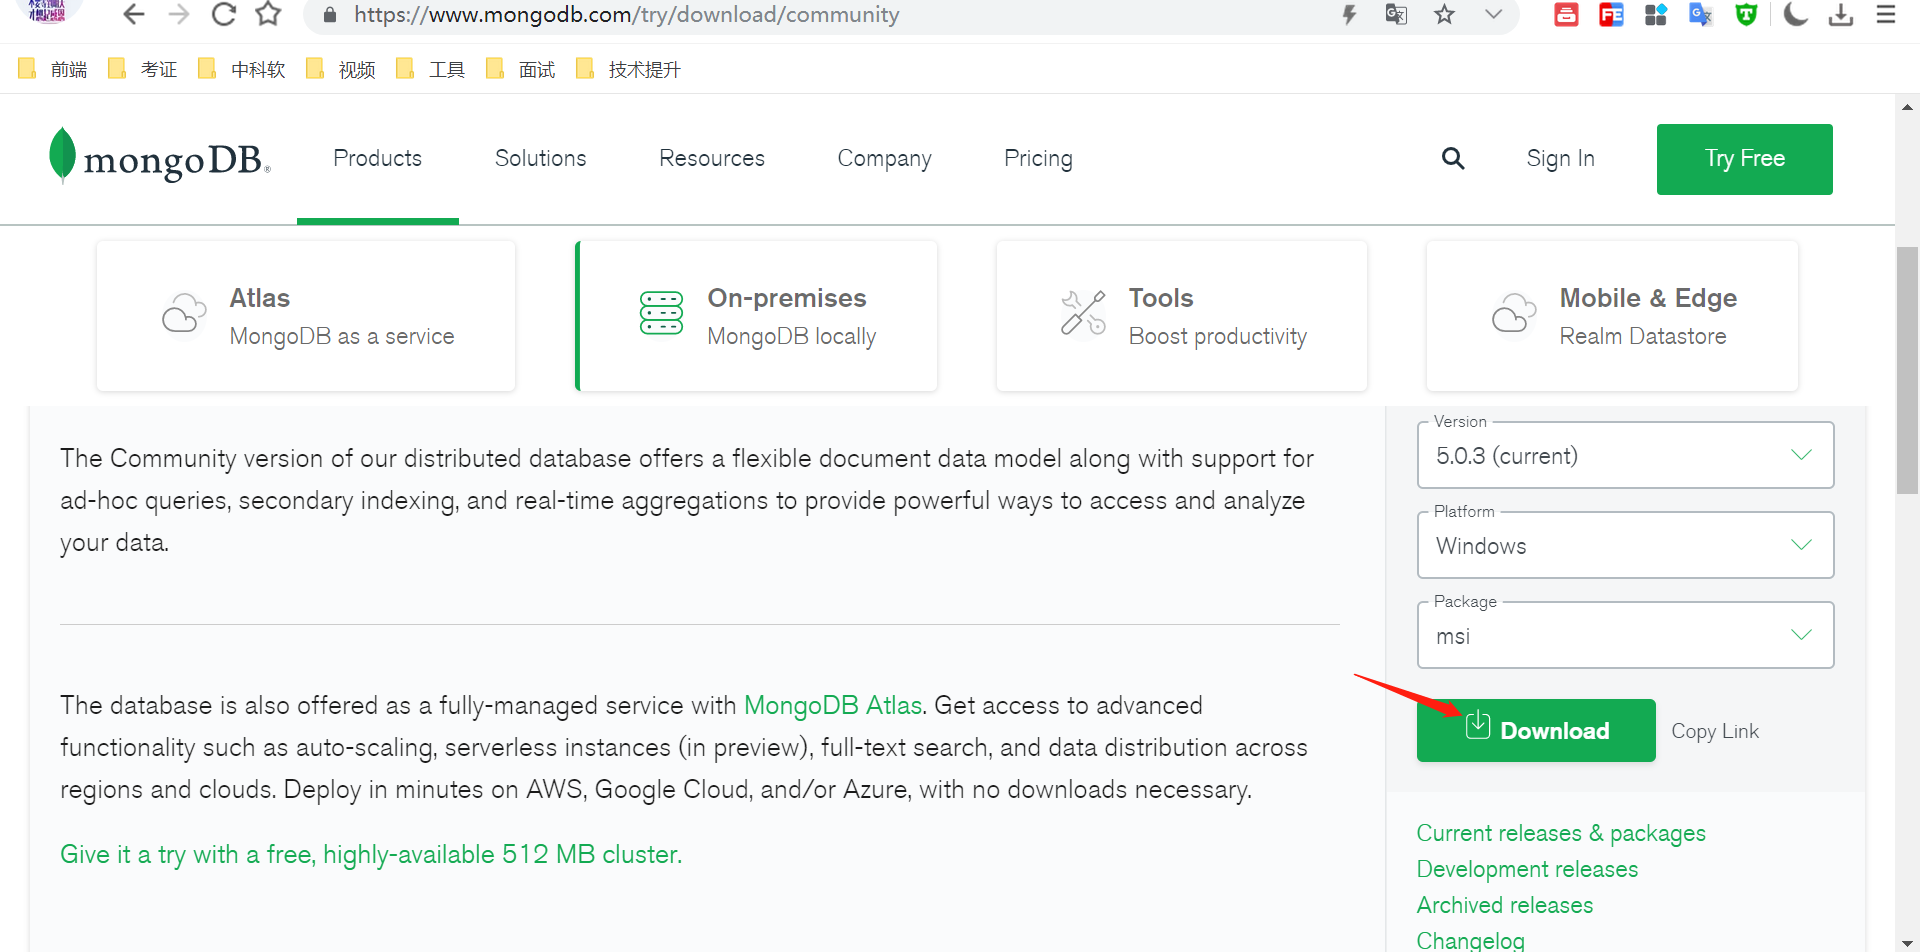This screenshot has width=1920, height=952.
Task: Click the scrollbar up arrow
Action: click(1907, 106)
